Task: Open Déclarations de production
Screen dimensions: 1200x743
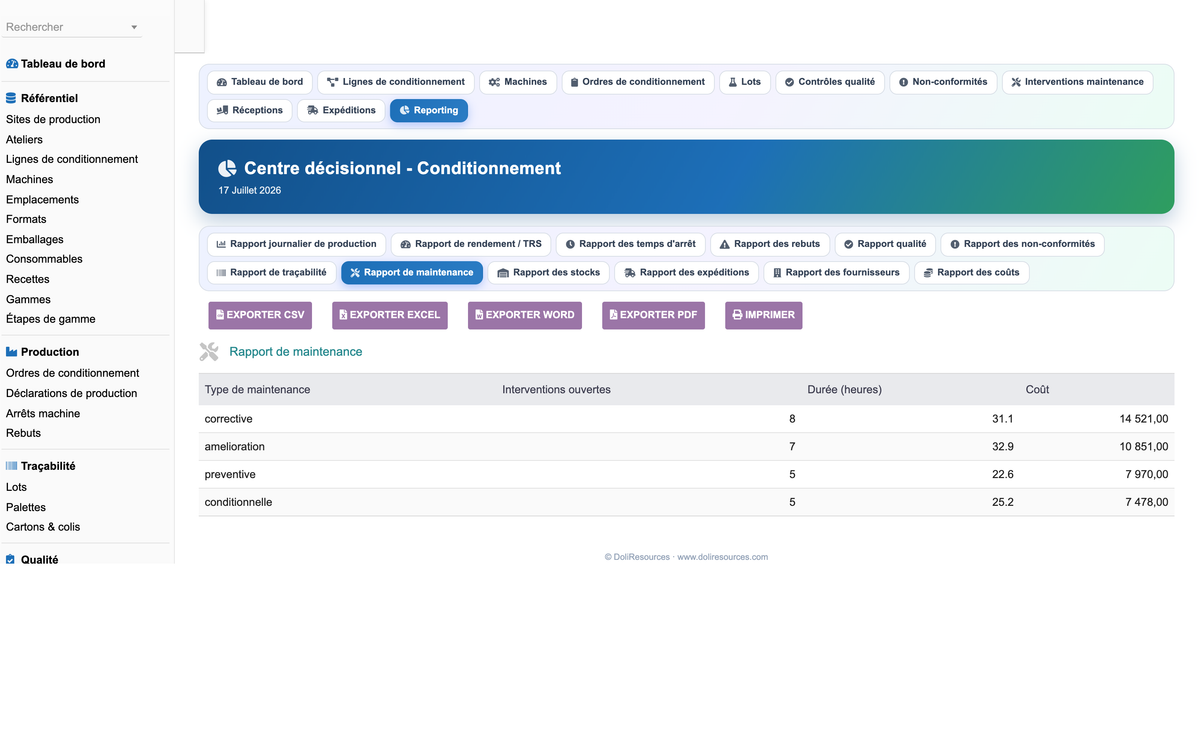Action: click(x=72, y=393)
